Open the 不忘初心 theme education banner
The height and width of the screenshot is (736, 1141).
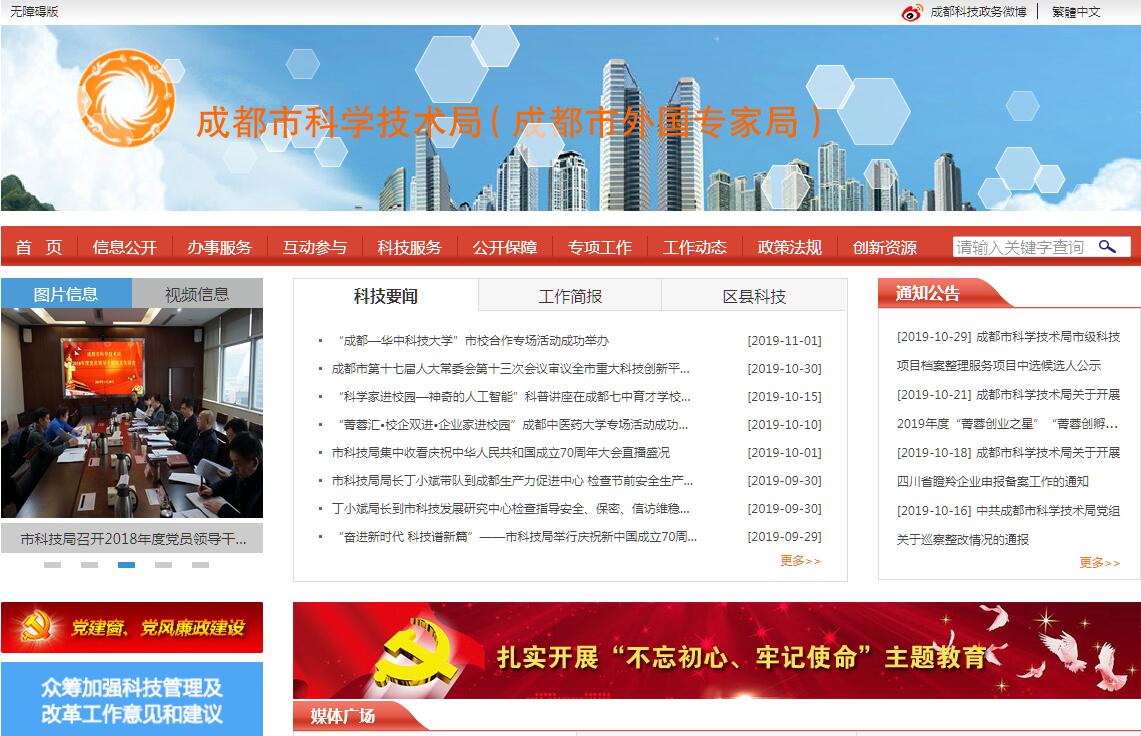tap(716, 651)
